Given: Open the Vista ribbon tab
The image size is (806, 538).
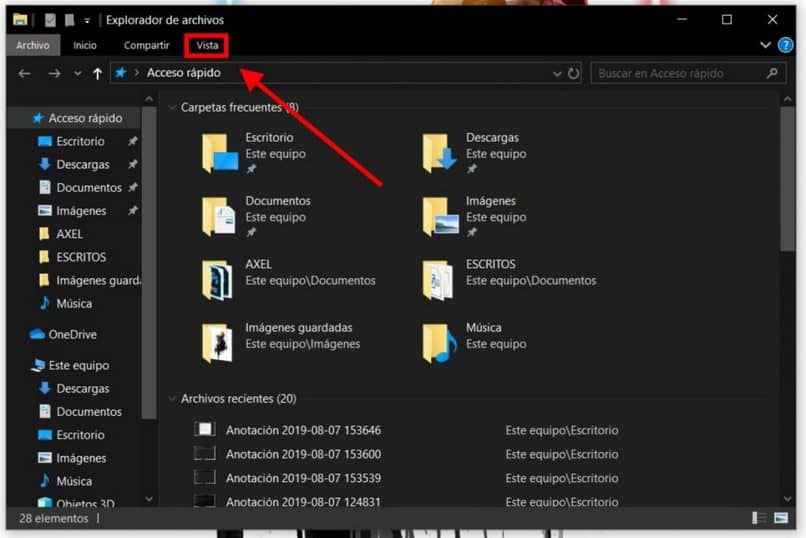Looking at the screenshot, I should (207, 45).
